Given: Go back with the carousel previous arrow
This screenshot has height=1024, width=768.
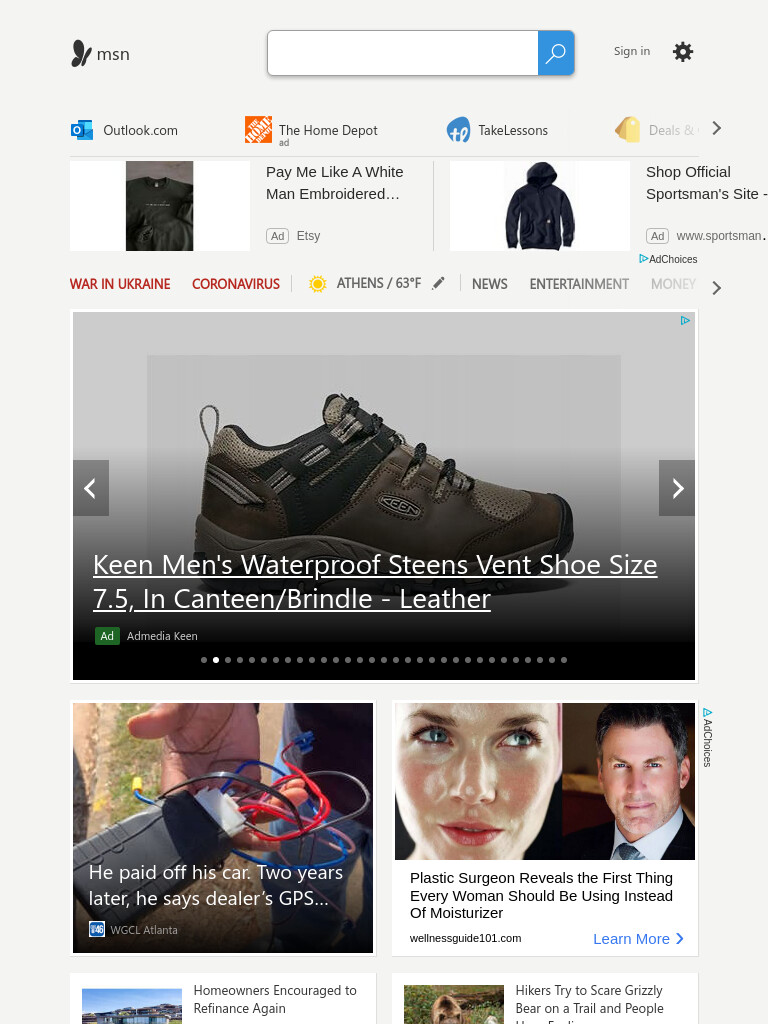Looking at the screenshot, I should tap(91, 488).
